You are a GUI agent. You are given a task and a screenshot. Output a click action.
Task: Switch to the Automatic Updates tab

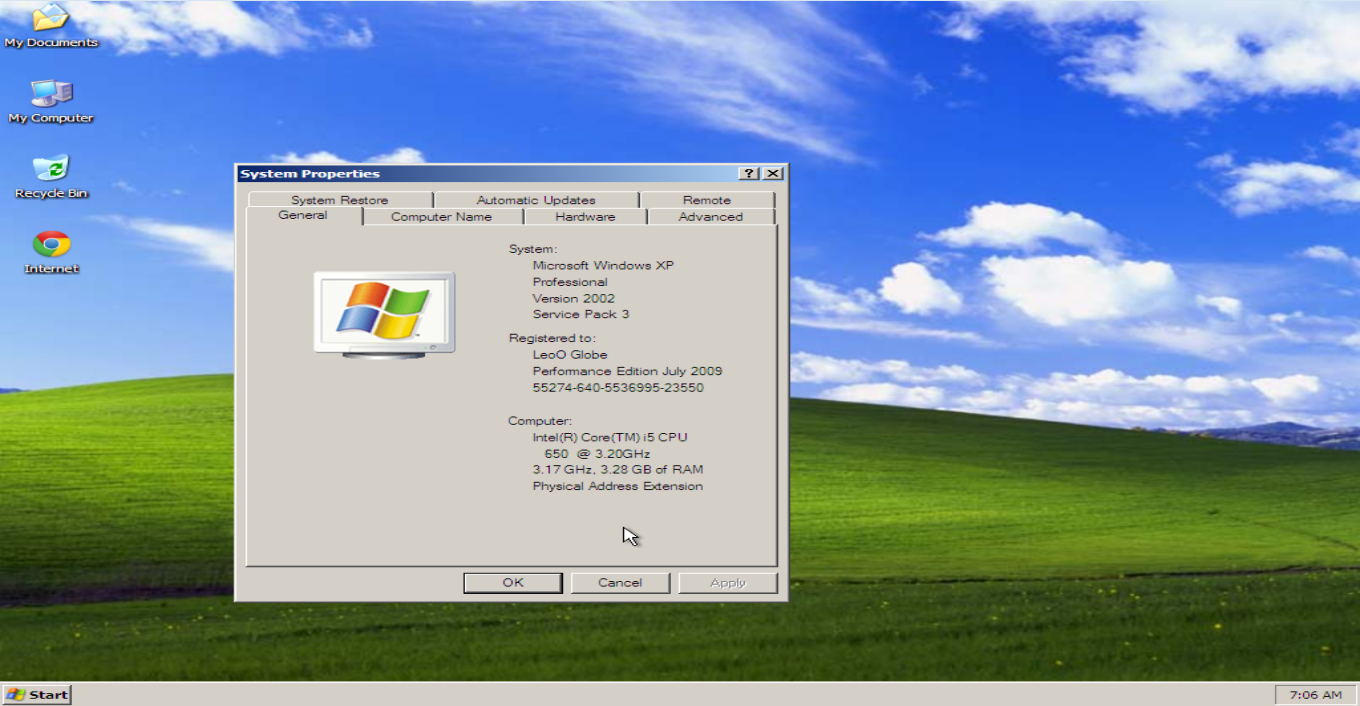(x=536, y=200)
